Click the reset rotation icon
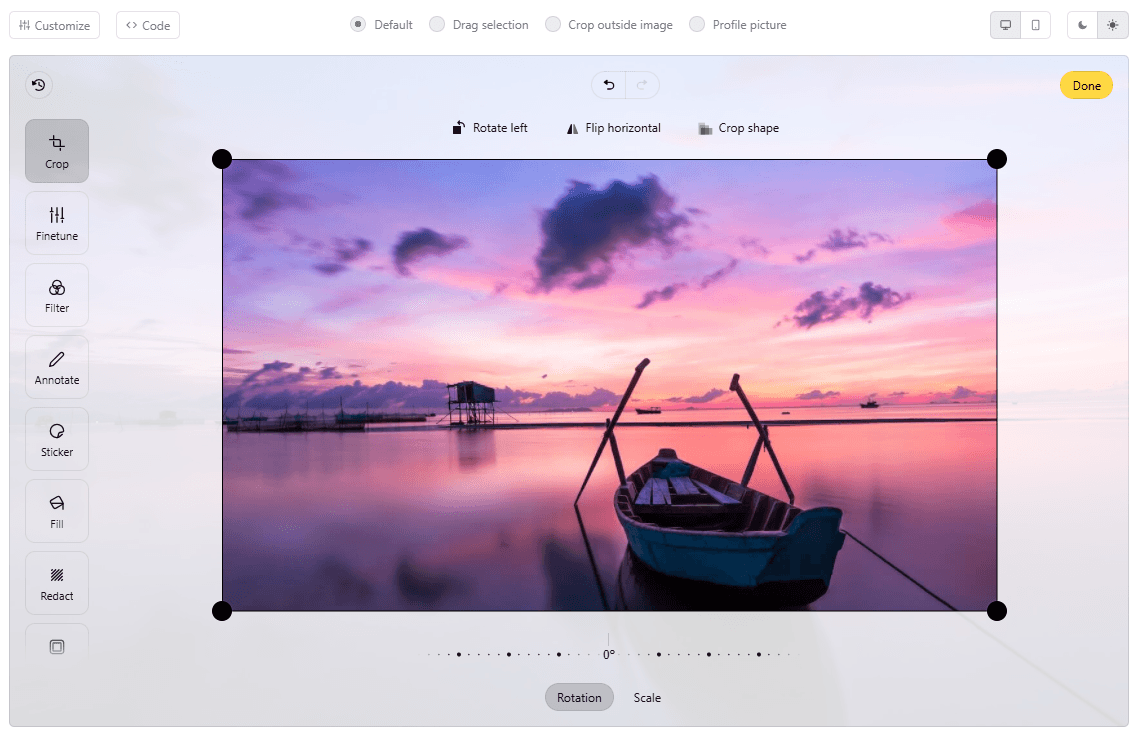The height and width of the screenshot is (731, 1138). 38,85
